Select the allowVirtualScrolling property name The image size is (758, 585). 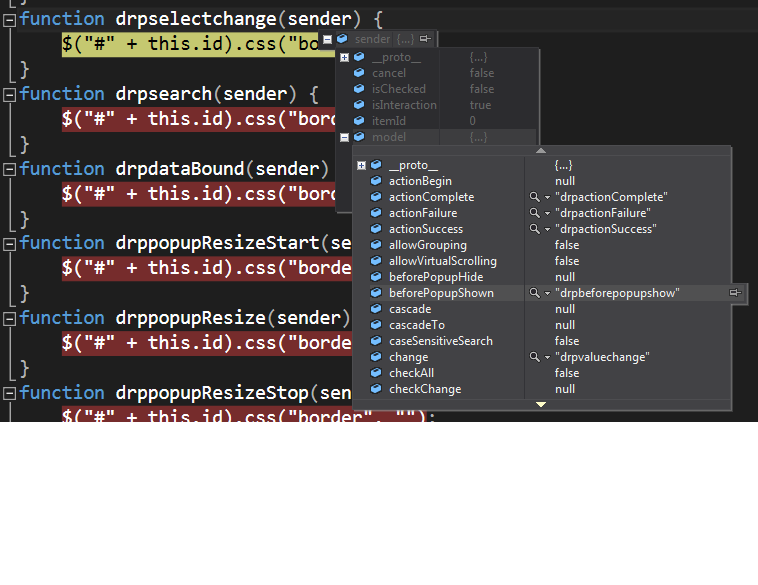click(443, 261)
